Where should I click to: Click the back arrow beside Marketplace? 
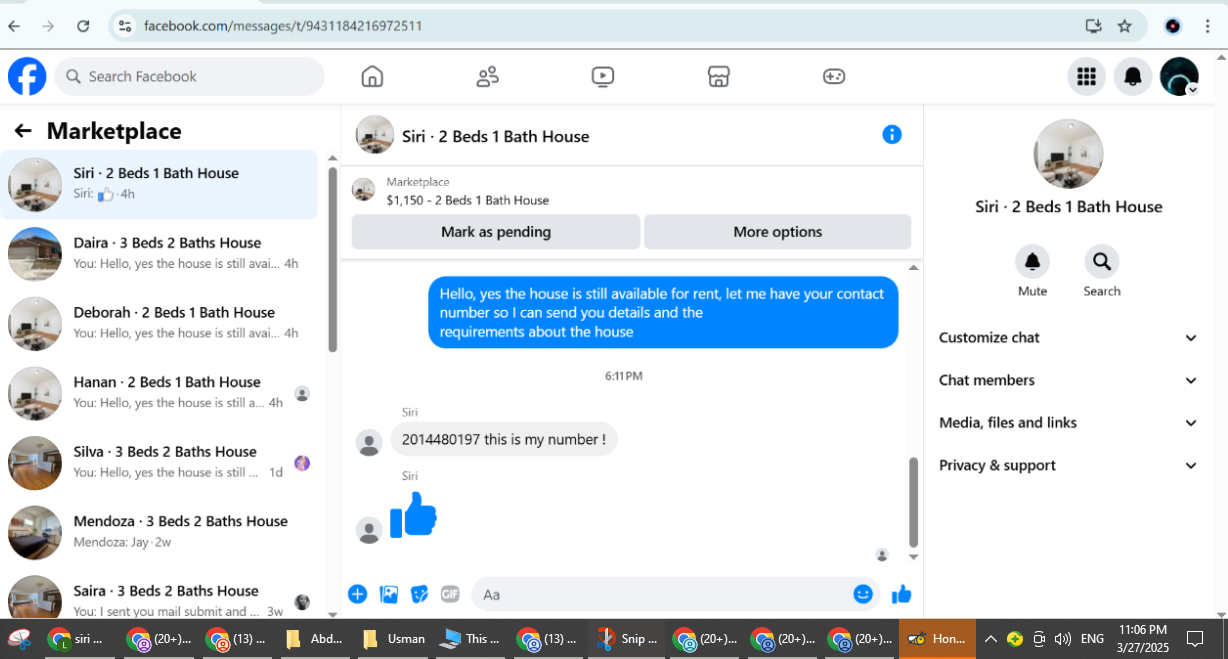click(23, 131)
